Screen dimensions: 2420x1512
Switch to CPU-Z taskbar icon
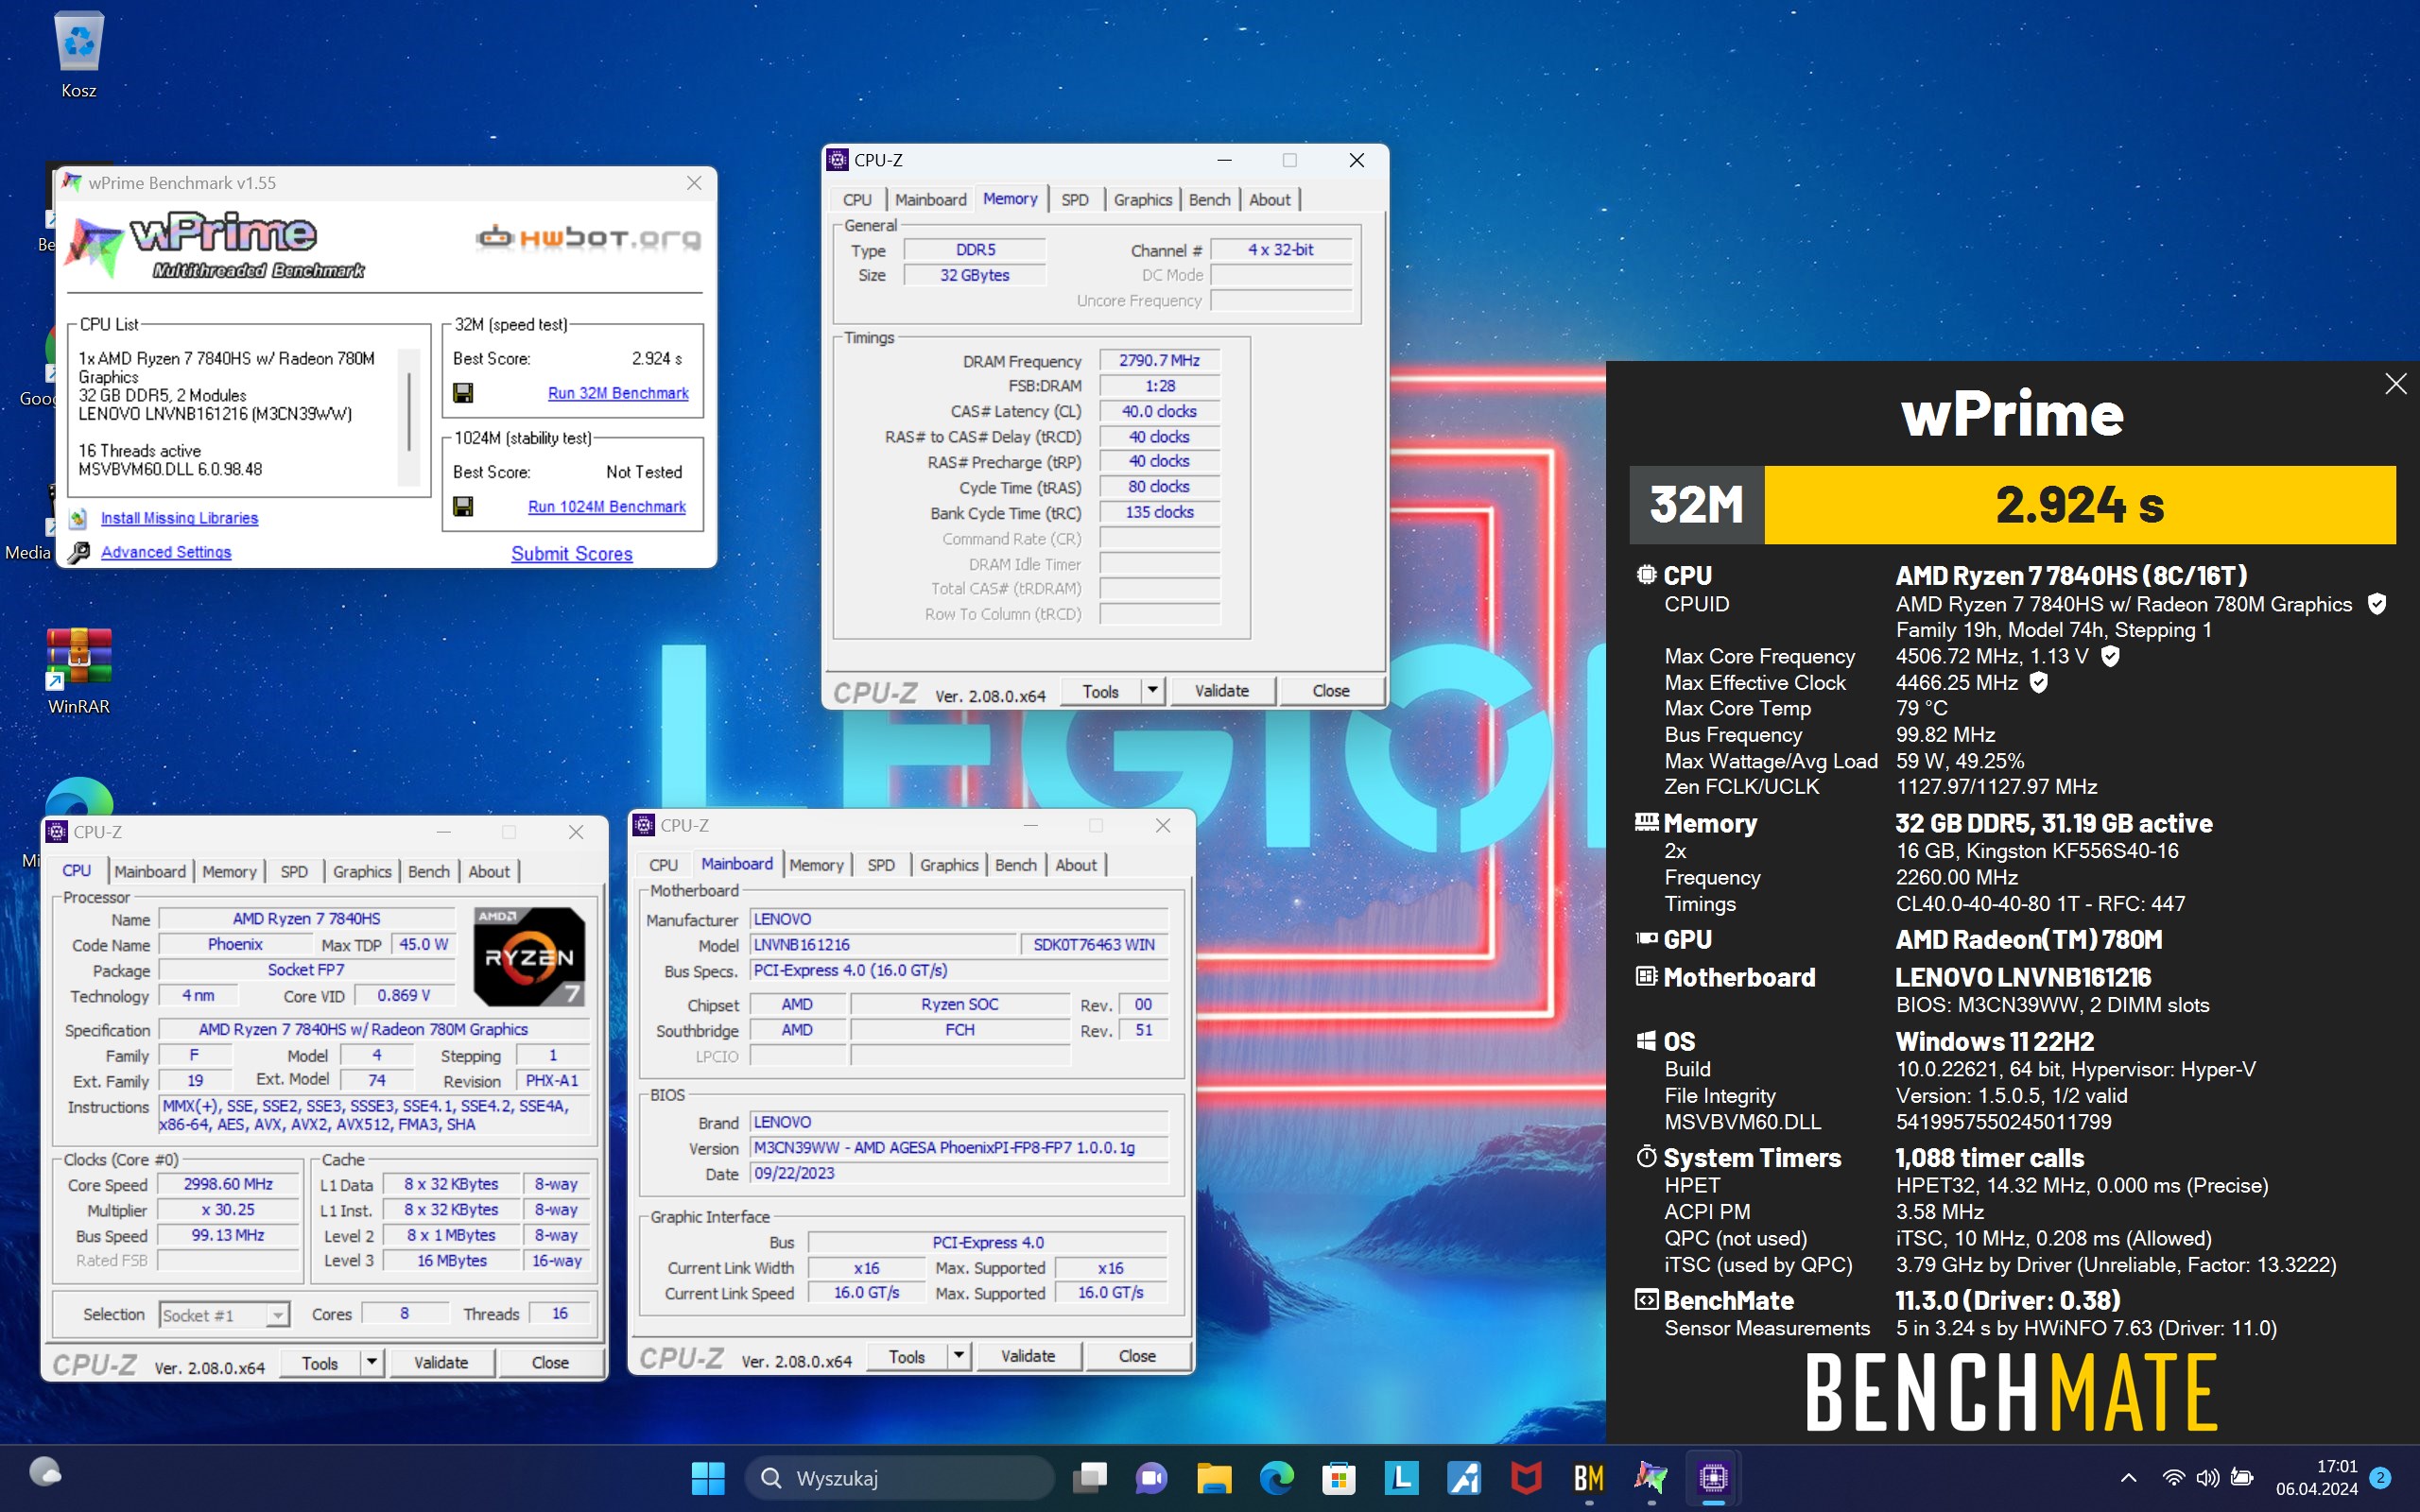(1713, 1478)
